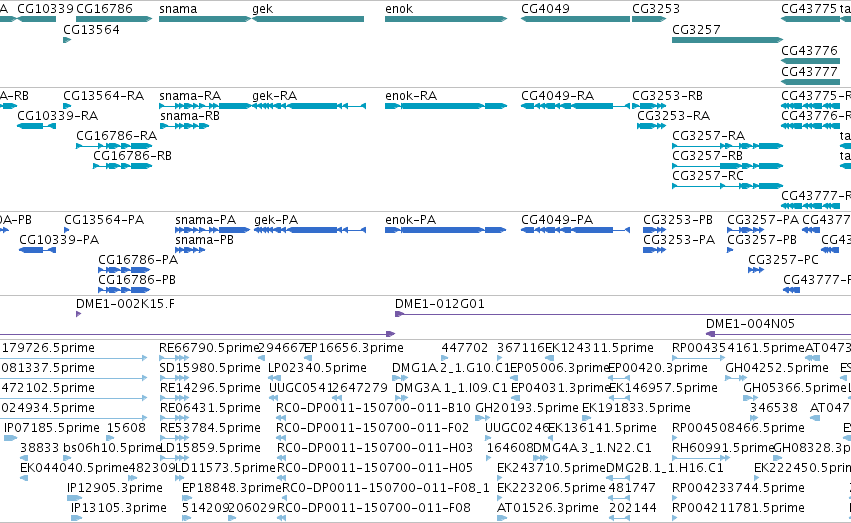Select the CG16786-RA transcript label
Screen dimensions: 851x523
click(117, 136)
